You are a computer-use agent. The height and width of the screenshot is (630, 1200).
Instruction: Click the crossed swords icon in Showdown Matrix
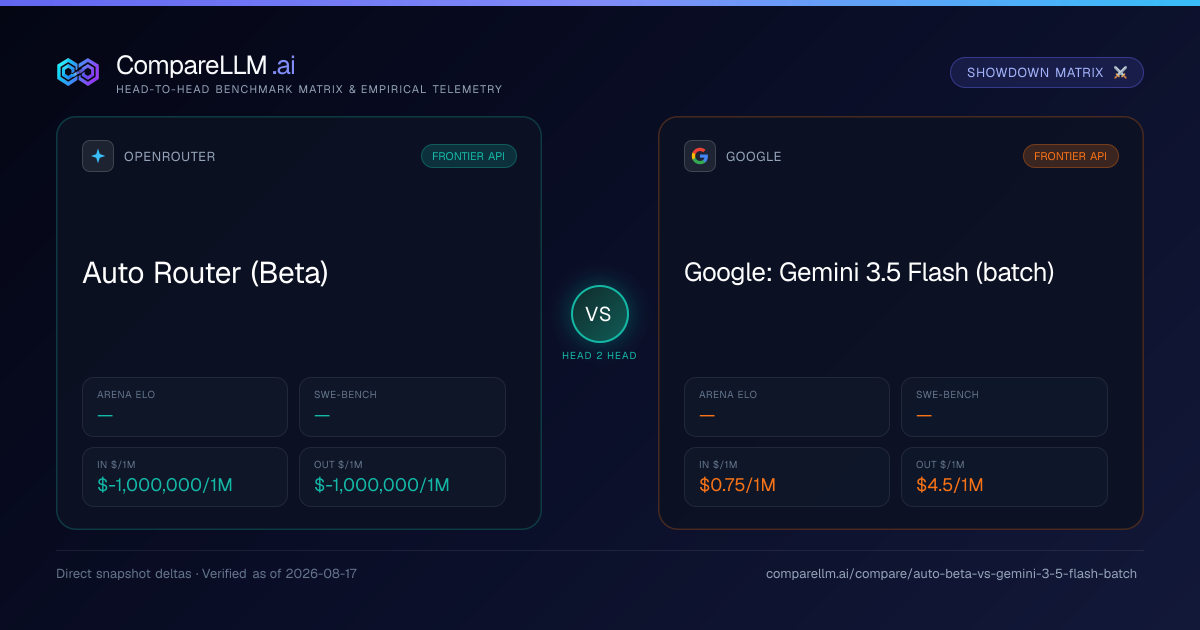pyautogui.click(x=1120, y=73)
